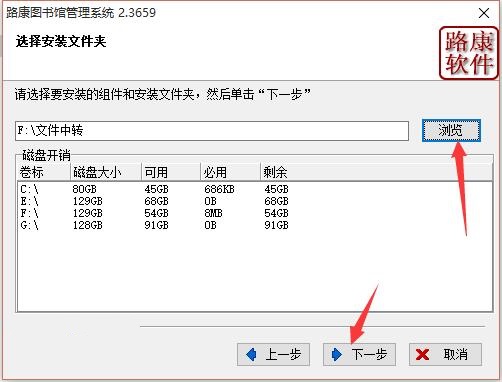This screenshot has width=502, height=382.
Task: Click the window title 路康图书馆管理系统 2.3659
Action: point(81,13)
